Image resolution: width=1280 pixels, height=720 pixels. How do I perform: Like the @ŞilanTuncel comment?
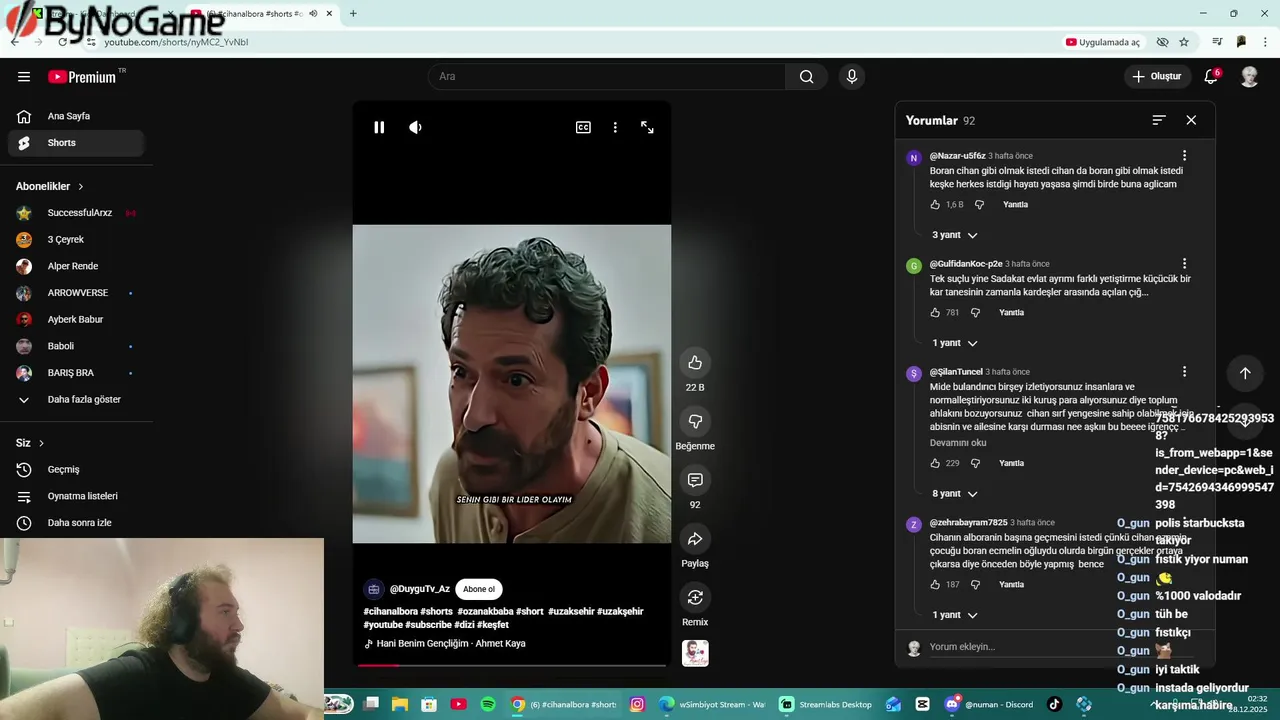click(935, 464)
